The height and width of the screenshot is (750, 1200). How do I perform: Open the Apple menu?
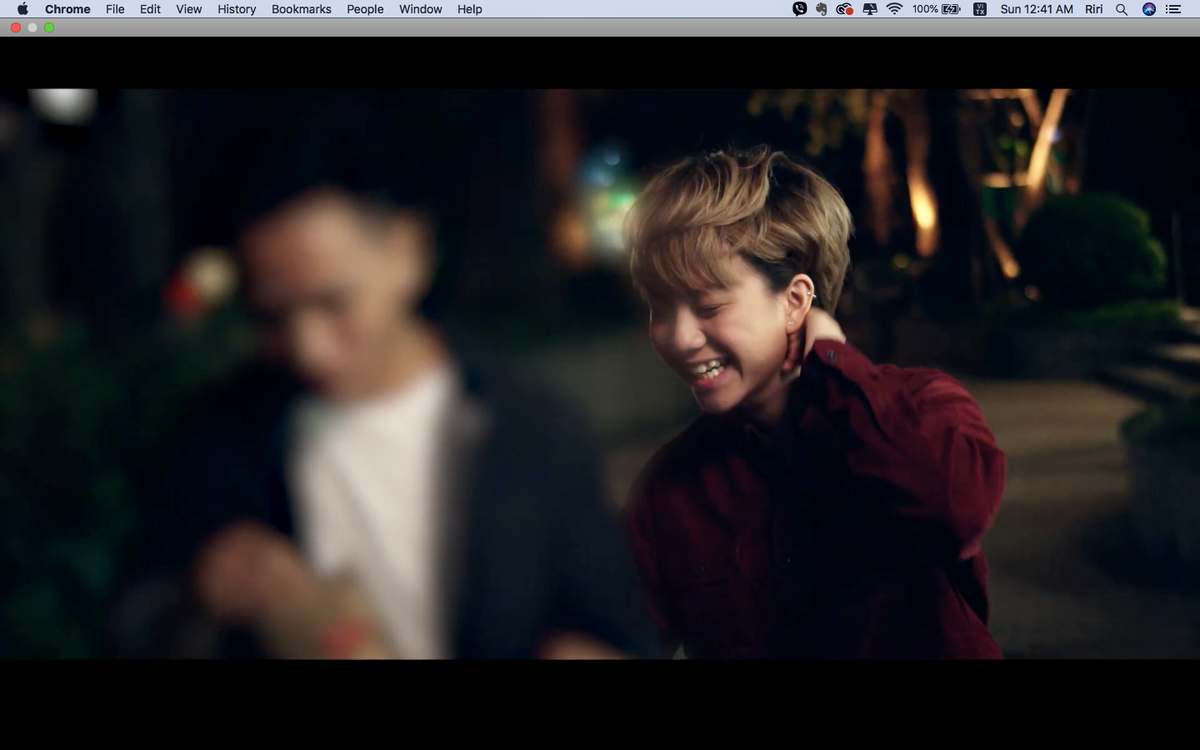[23, 9]
